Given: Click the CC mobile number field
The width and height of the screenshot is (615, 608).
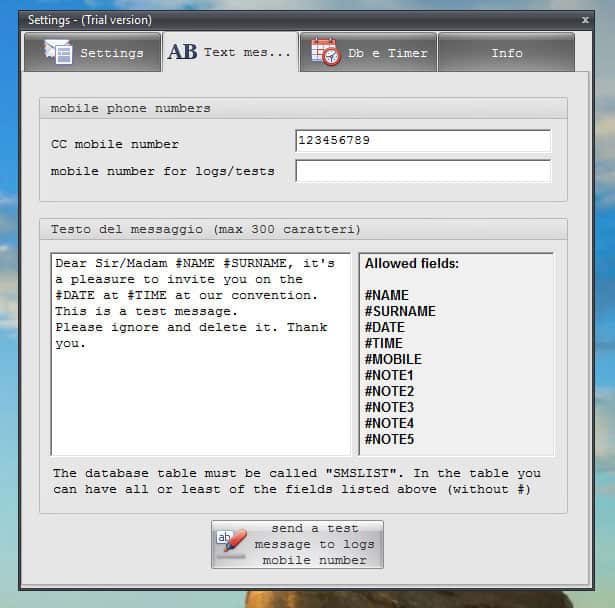Looking at the screenshot, I should pyautogui.click(x=422, y=141).
